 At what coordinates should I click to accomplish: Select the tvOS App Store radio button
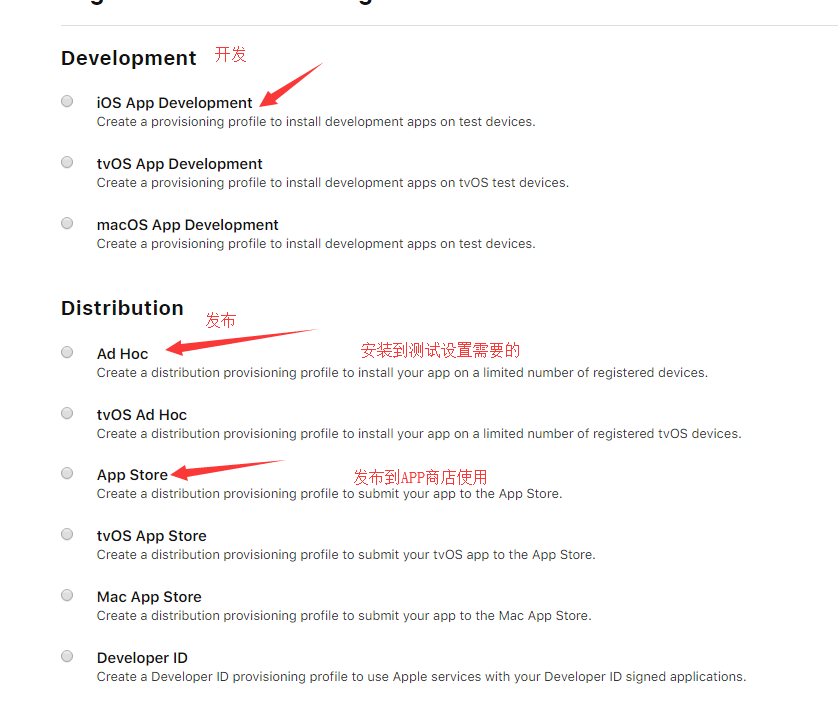tap(66, 534)
